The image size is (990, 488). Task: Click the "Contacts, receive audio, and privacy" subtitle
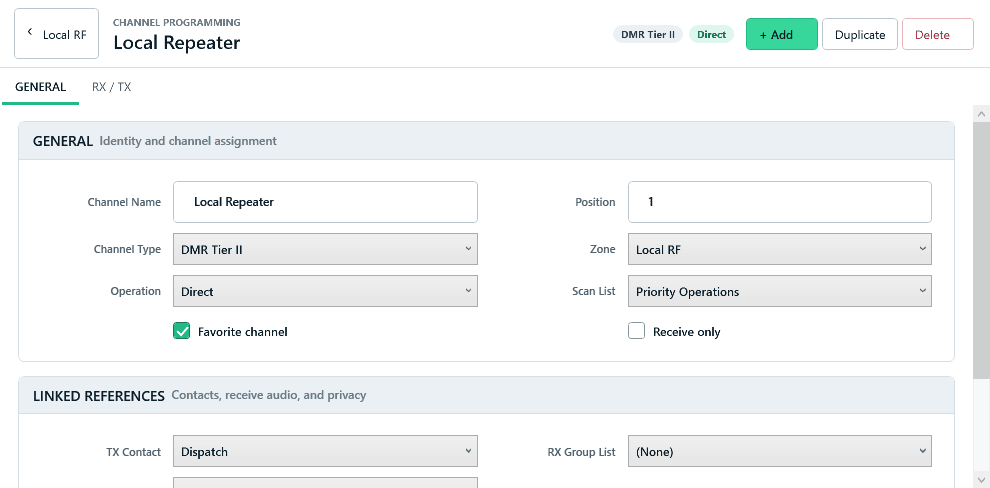pyautogui.click(x=268, y=395)
